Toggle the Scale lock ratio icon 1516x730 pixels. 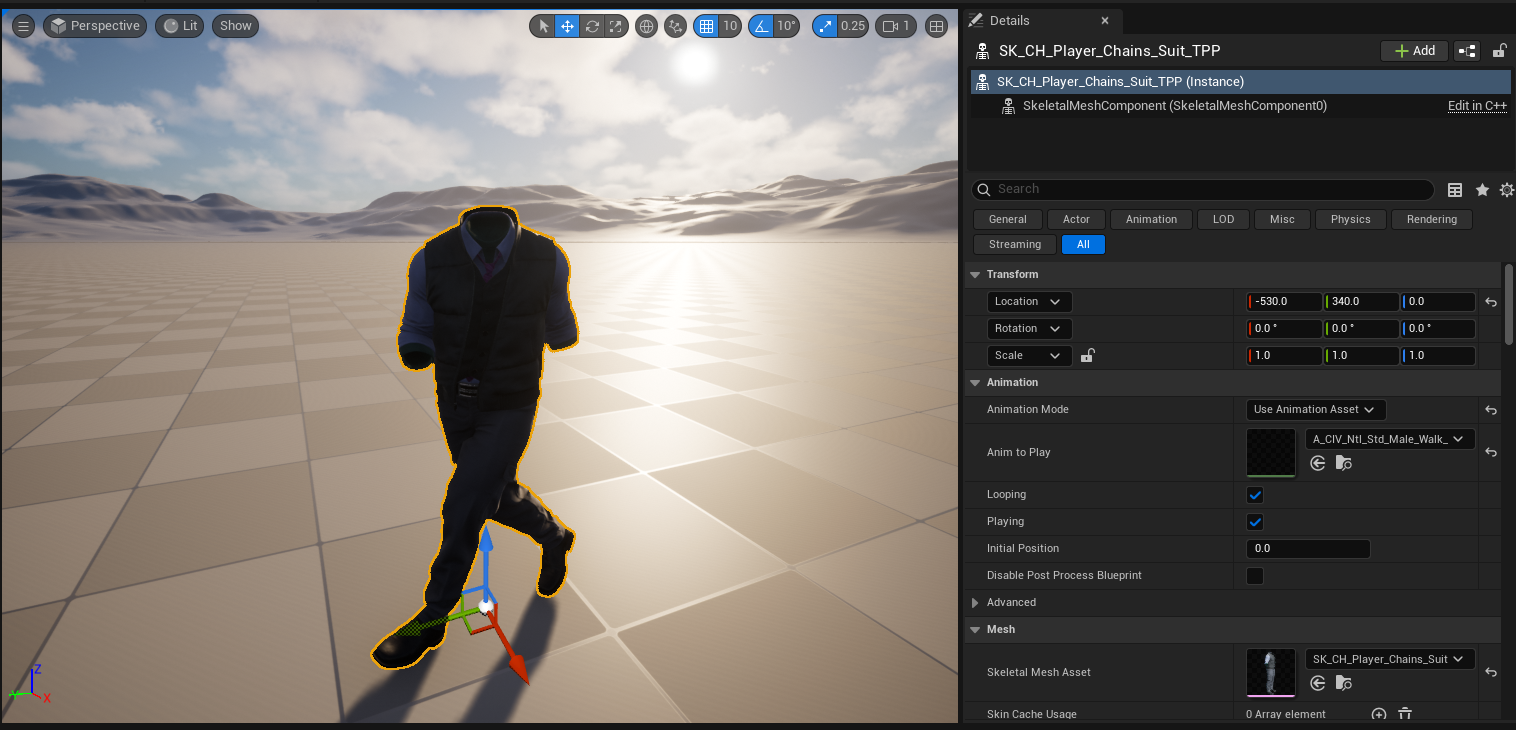[x=1088, y=355]
